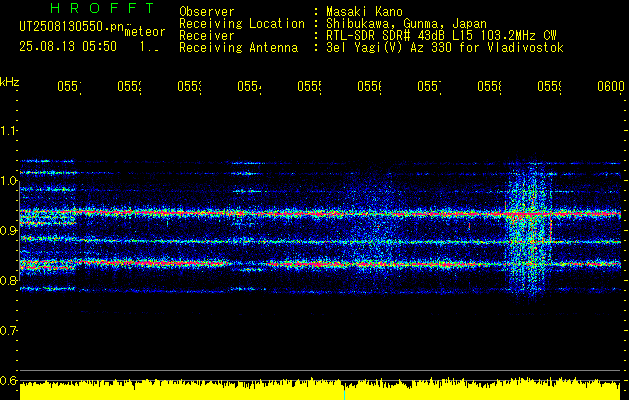Click the 0559 time marker

pos(549,86)
